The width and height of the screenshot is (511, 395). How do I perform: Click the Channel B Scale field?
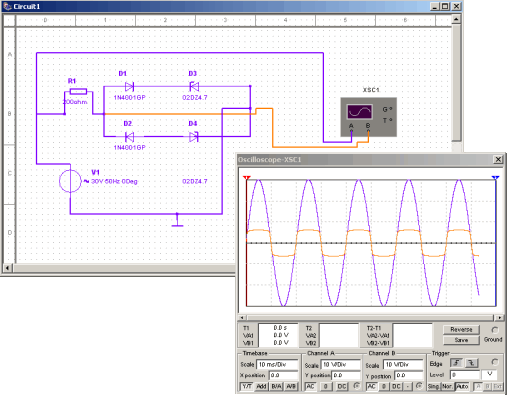(x=403, y=365)
